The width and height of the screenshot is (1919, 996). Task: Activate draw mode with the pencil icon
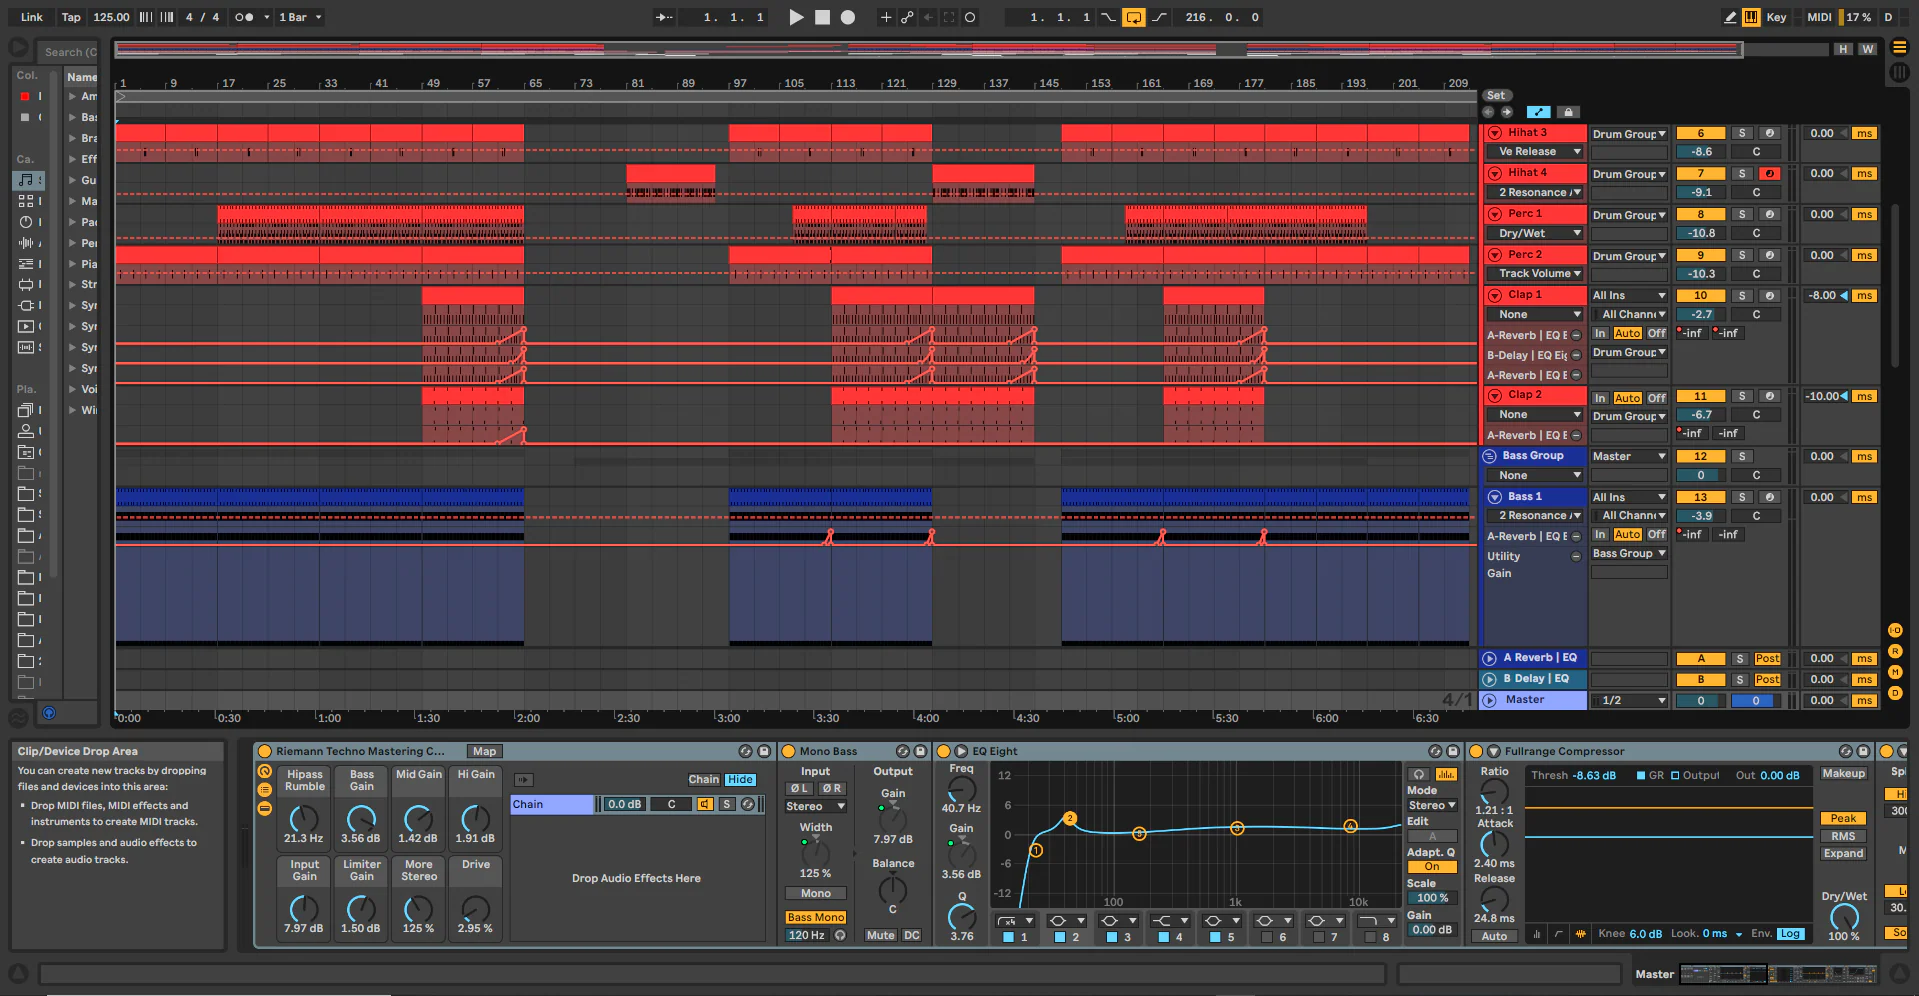pos(1729,17)
